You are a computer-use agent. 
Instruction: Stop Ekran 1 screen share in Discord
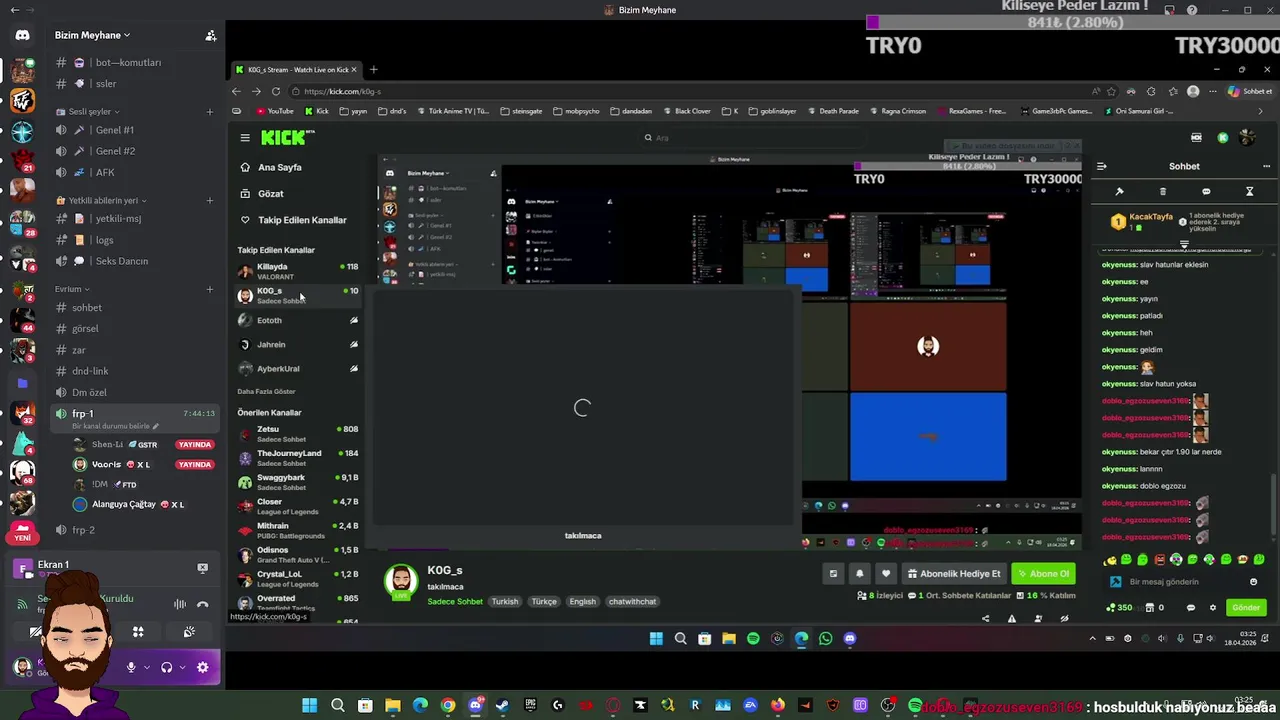point(202,568)
